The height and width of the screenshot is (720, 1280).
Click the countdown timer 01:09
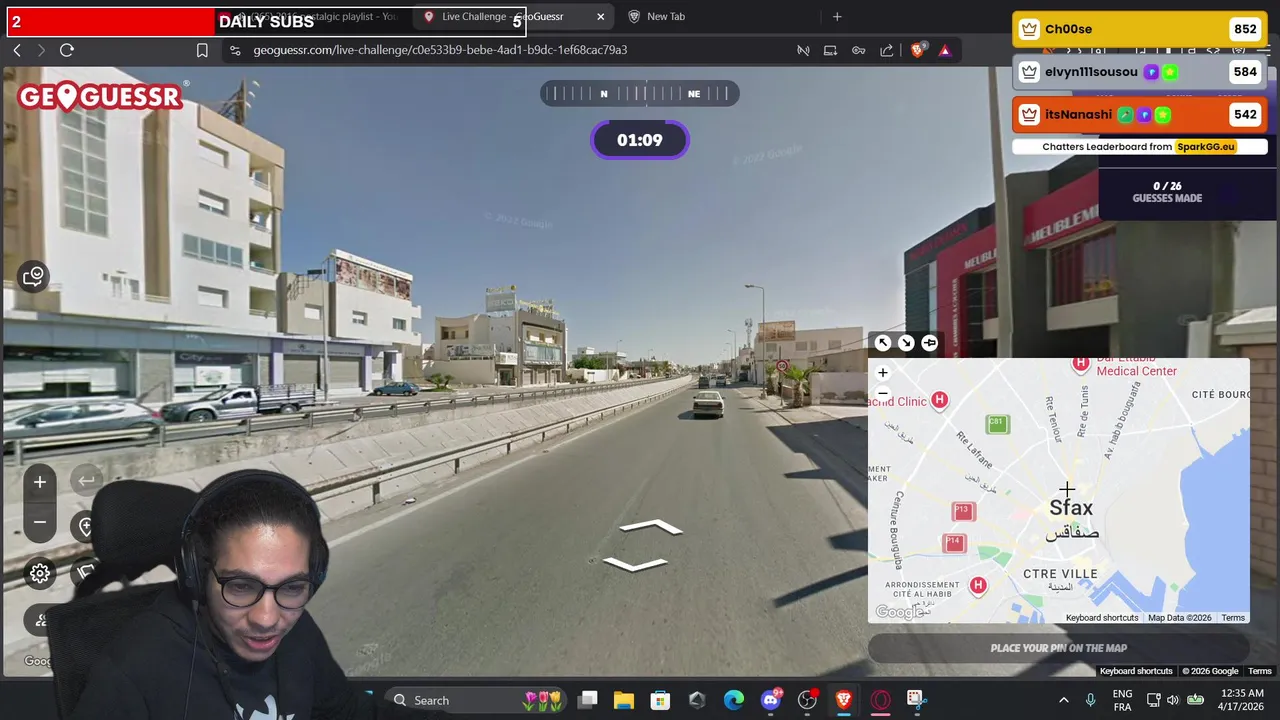640,140
